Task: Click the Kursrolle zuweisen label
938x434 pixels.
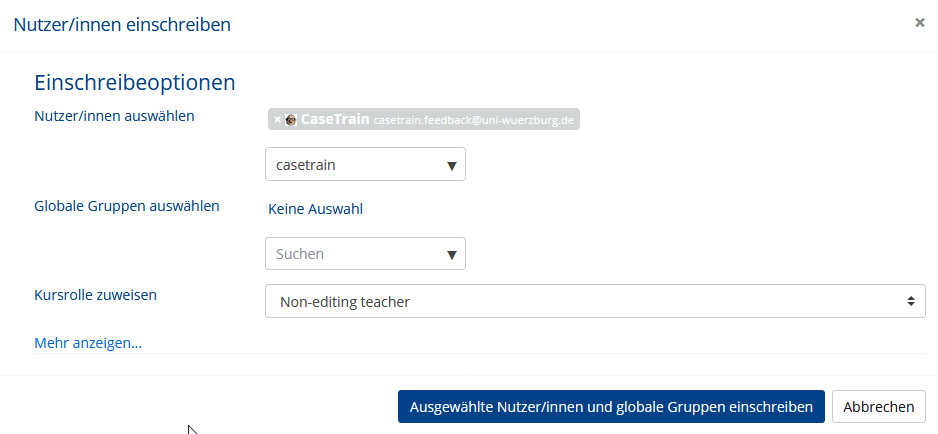Action: click(x=96, y=295)
